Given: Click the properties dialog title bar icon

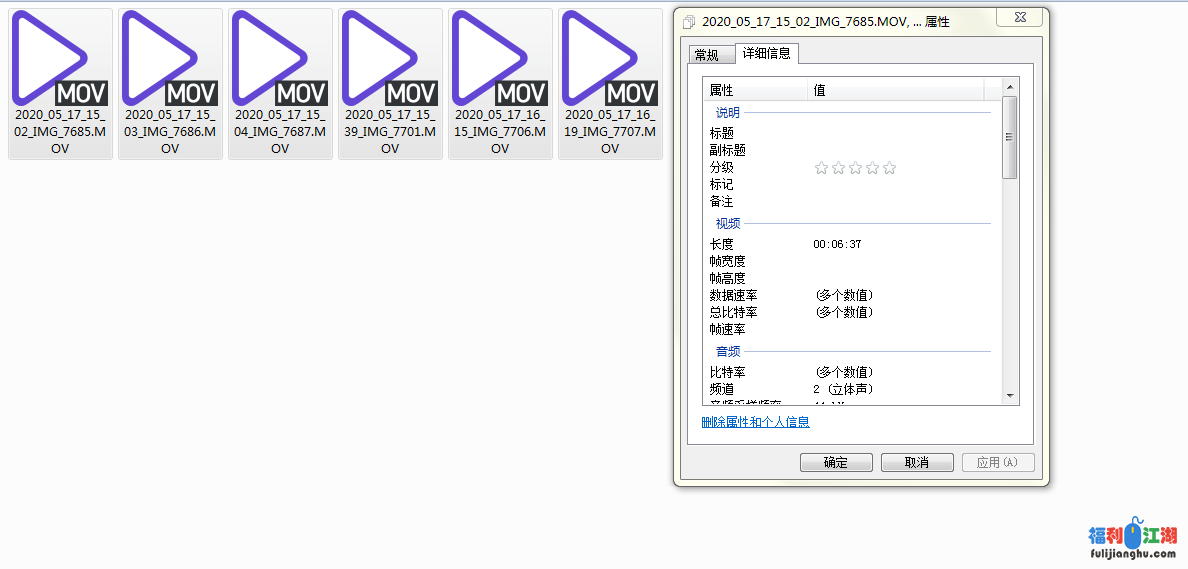Looking at the screenshot, I should click(x=688, y=21).
